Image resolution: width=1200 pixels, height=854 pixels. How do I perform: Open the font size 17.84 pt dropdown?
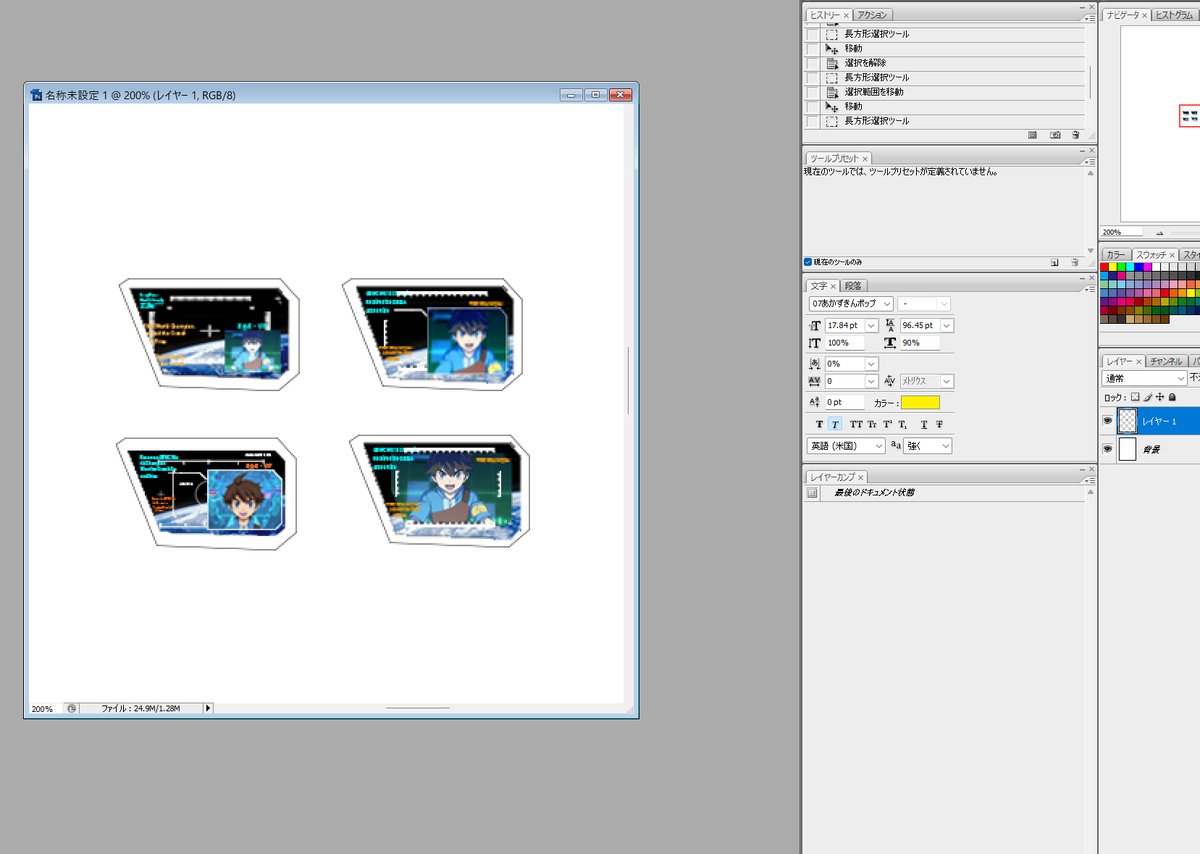pos(872,326)
